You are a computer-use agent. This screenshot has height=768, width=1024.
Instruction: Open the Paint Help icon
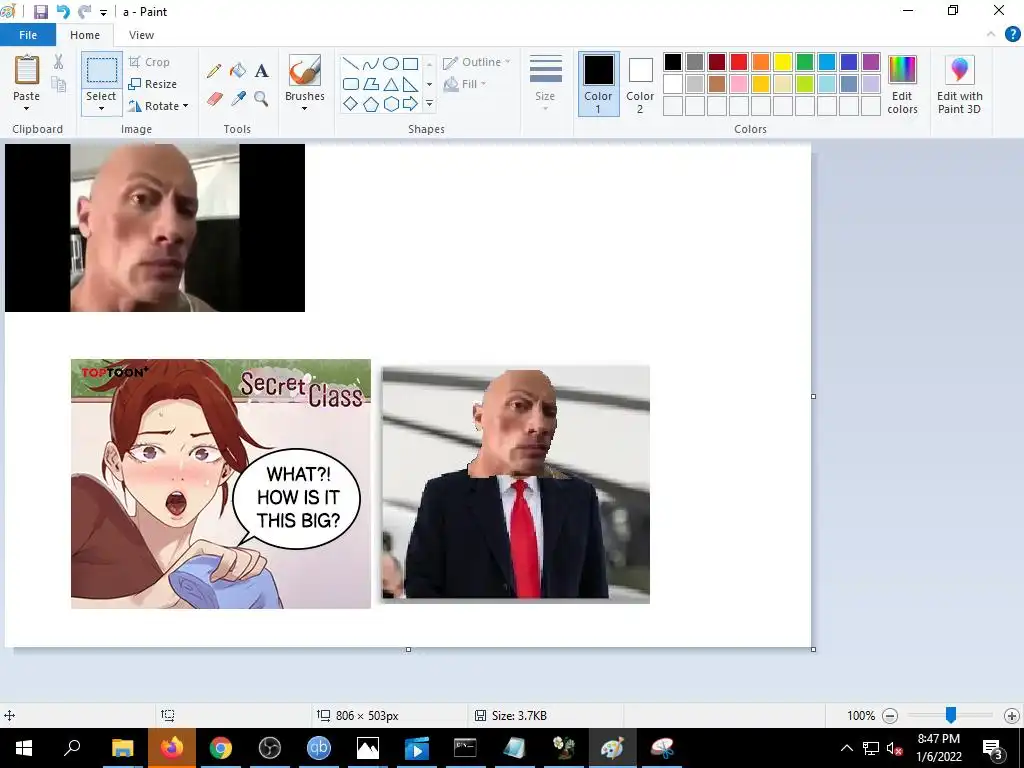(x=1012, y=35)
